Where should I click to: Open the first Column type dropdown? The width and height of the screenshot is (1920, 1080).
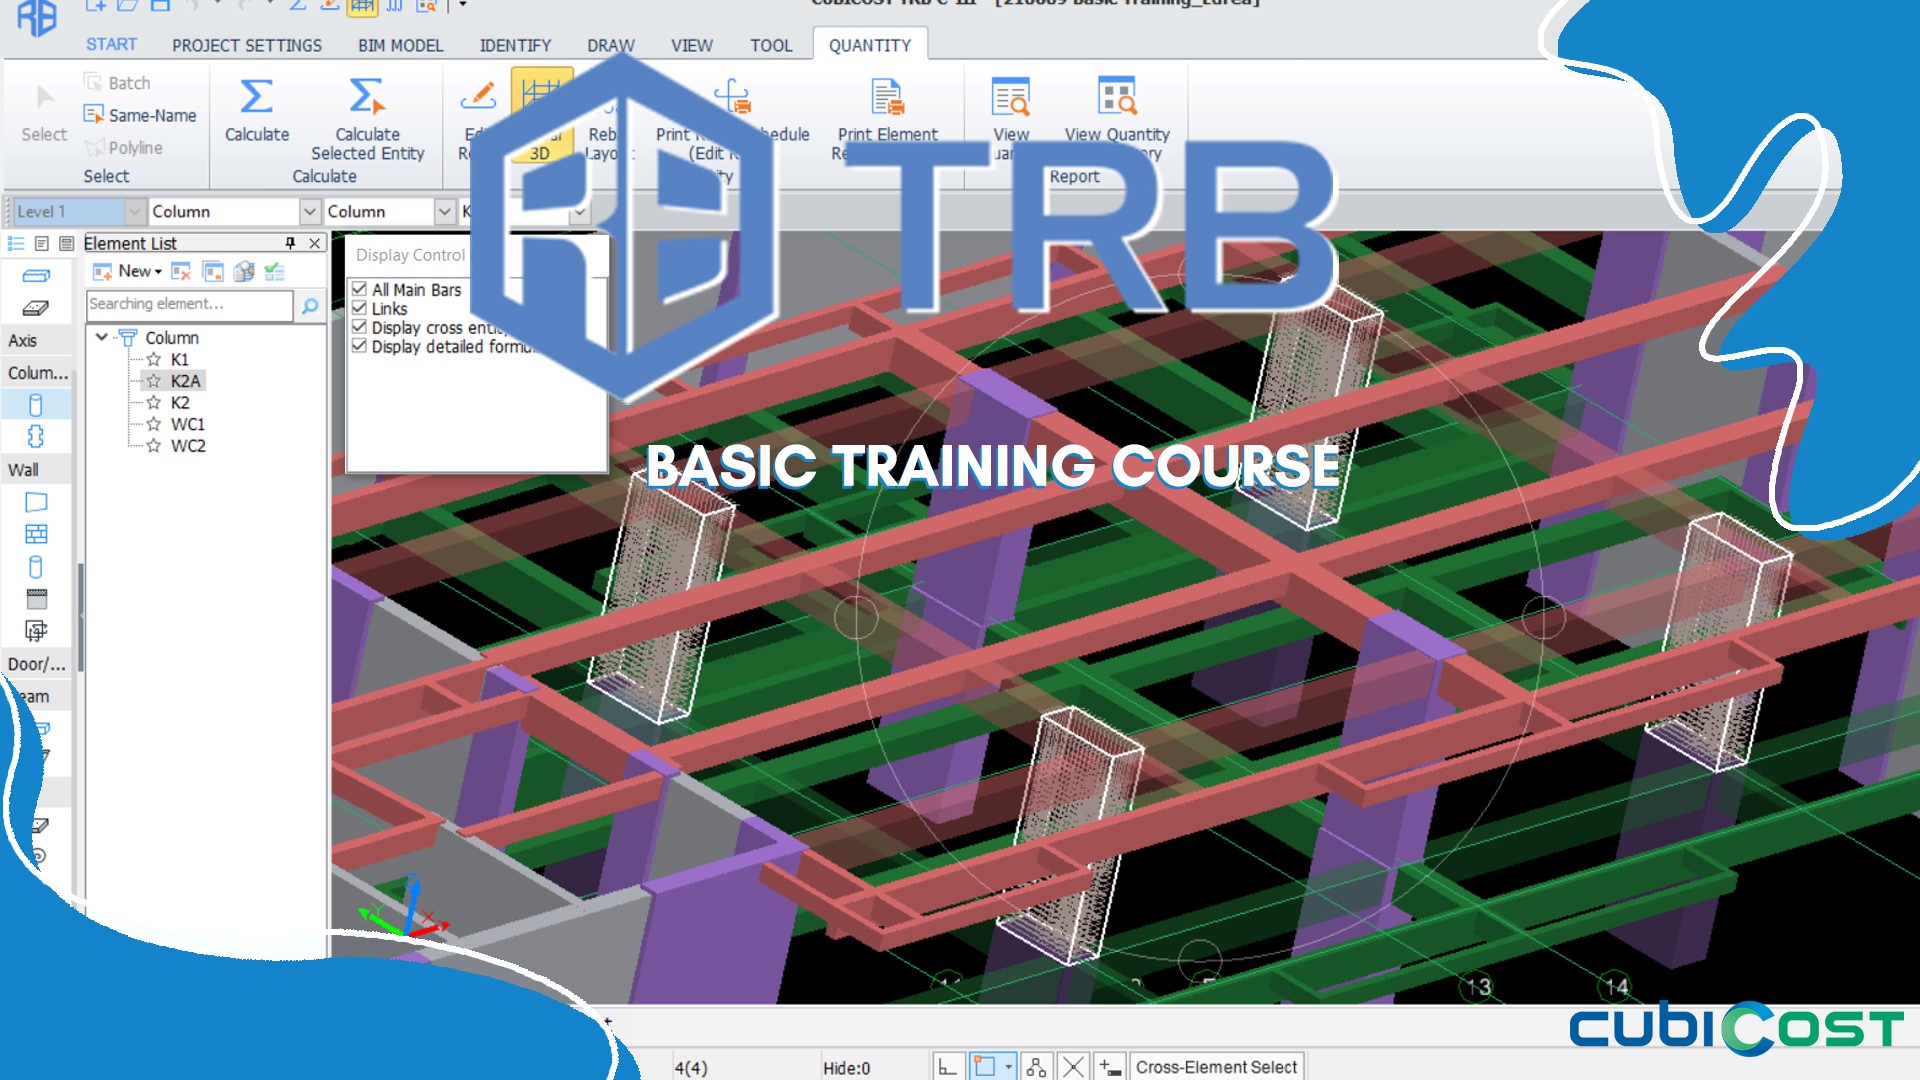[x=309, y=211]
